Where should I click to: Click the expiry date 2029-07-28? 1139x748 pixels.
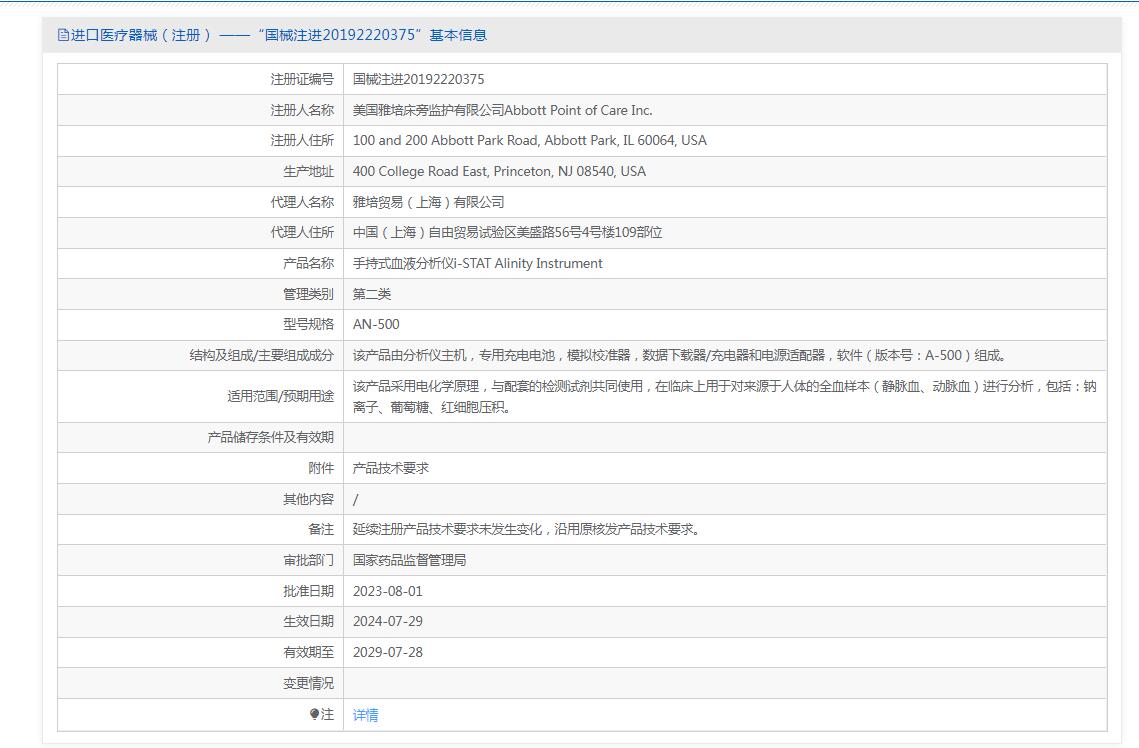pyautogui.click(x=388, y=652)
